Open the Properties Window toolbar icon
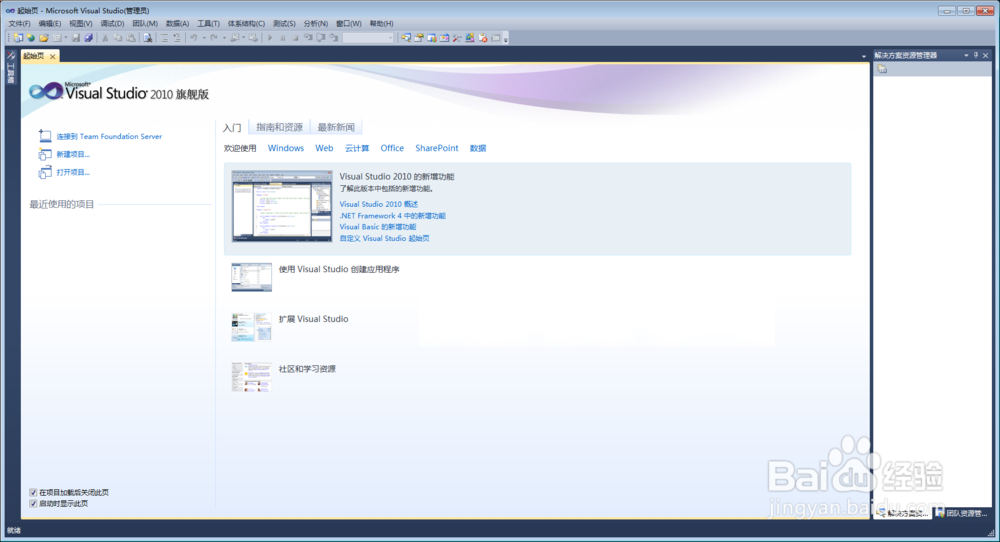This screenshot has width=1000, height=542. click(x=419, y=38)
